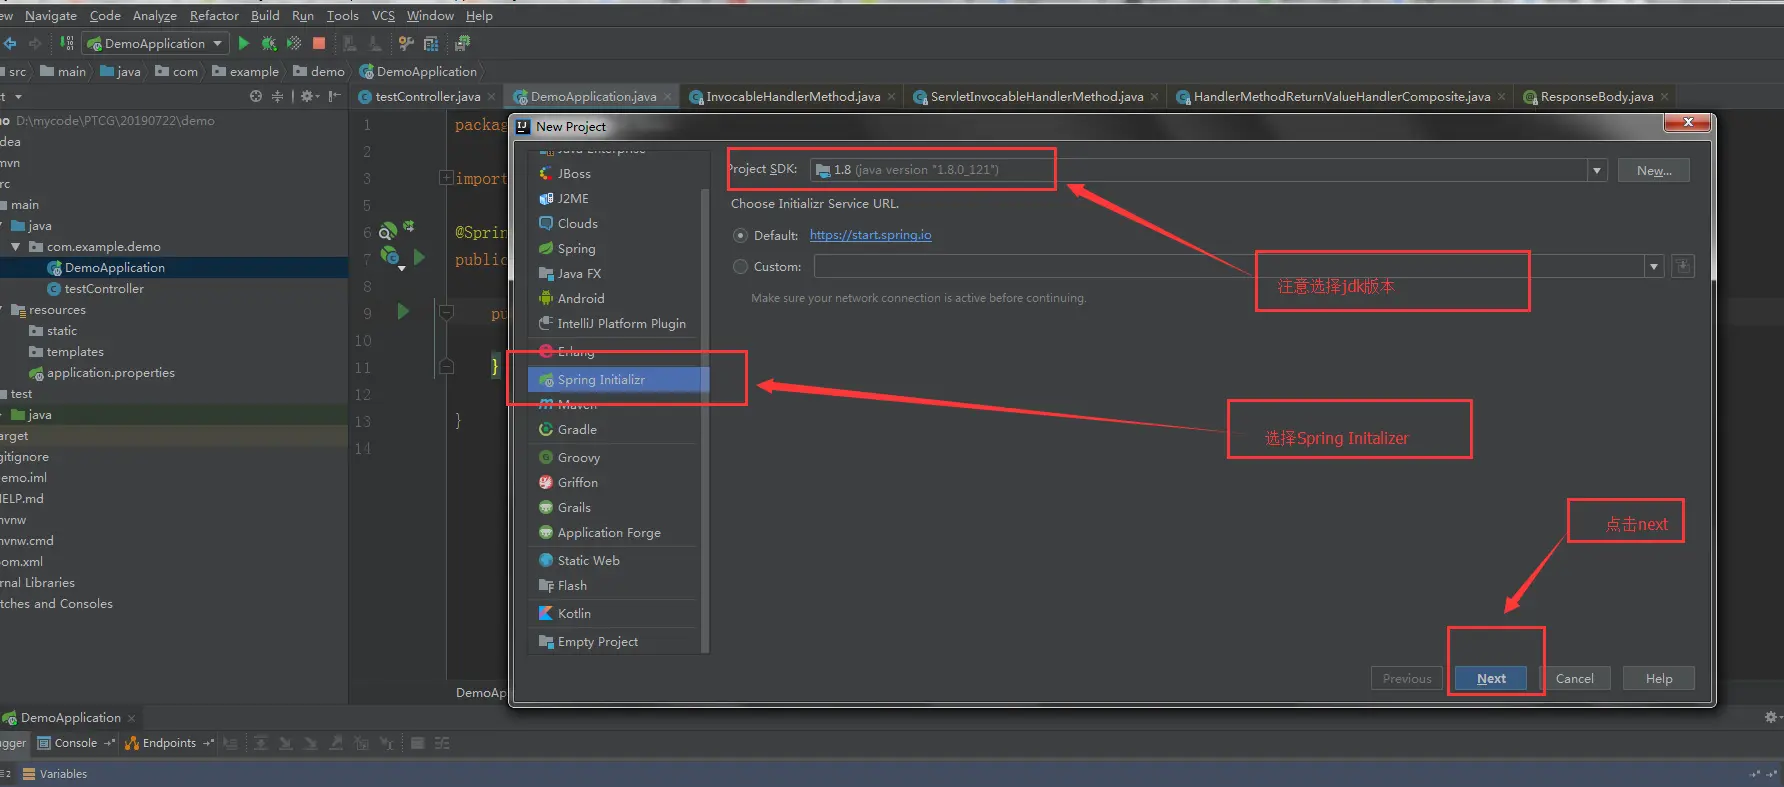
Task: Switch to InvocableHandlerMethod.java editor tab
Action: tap(793, 96)
